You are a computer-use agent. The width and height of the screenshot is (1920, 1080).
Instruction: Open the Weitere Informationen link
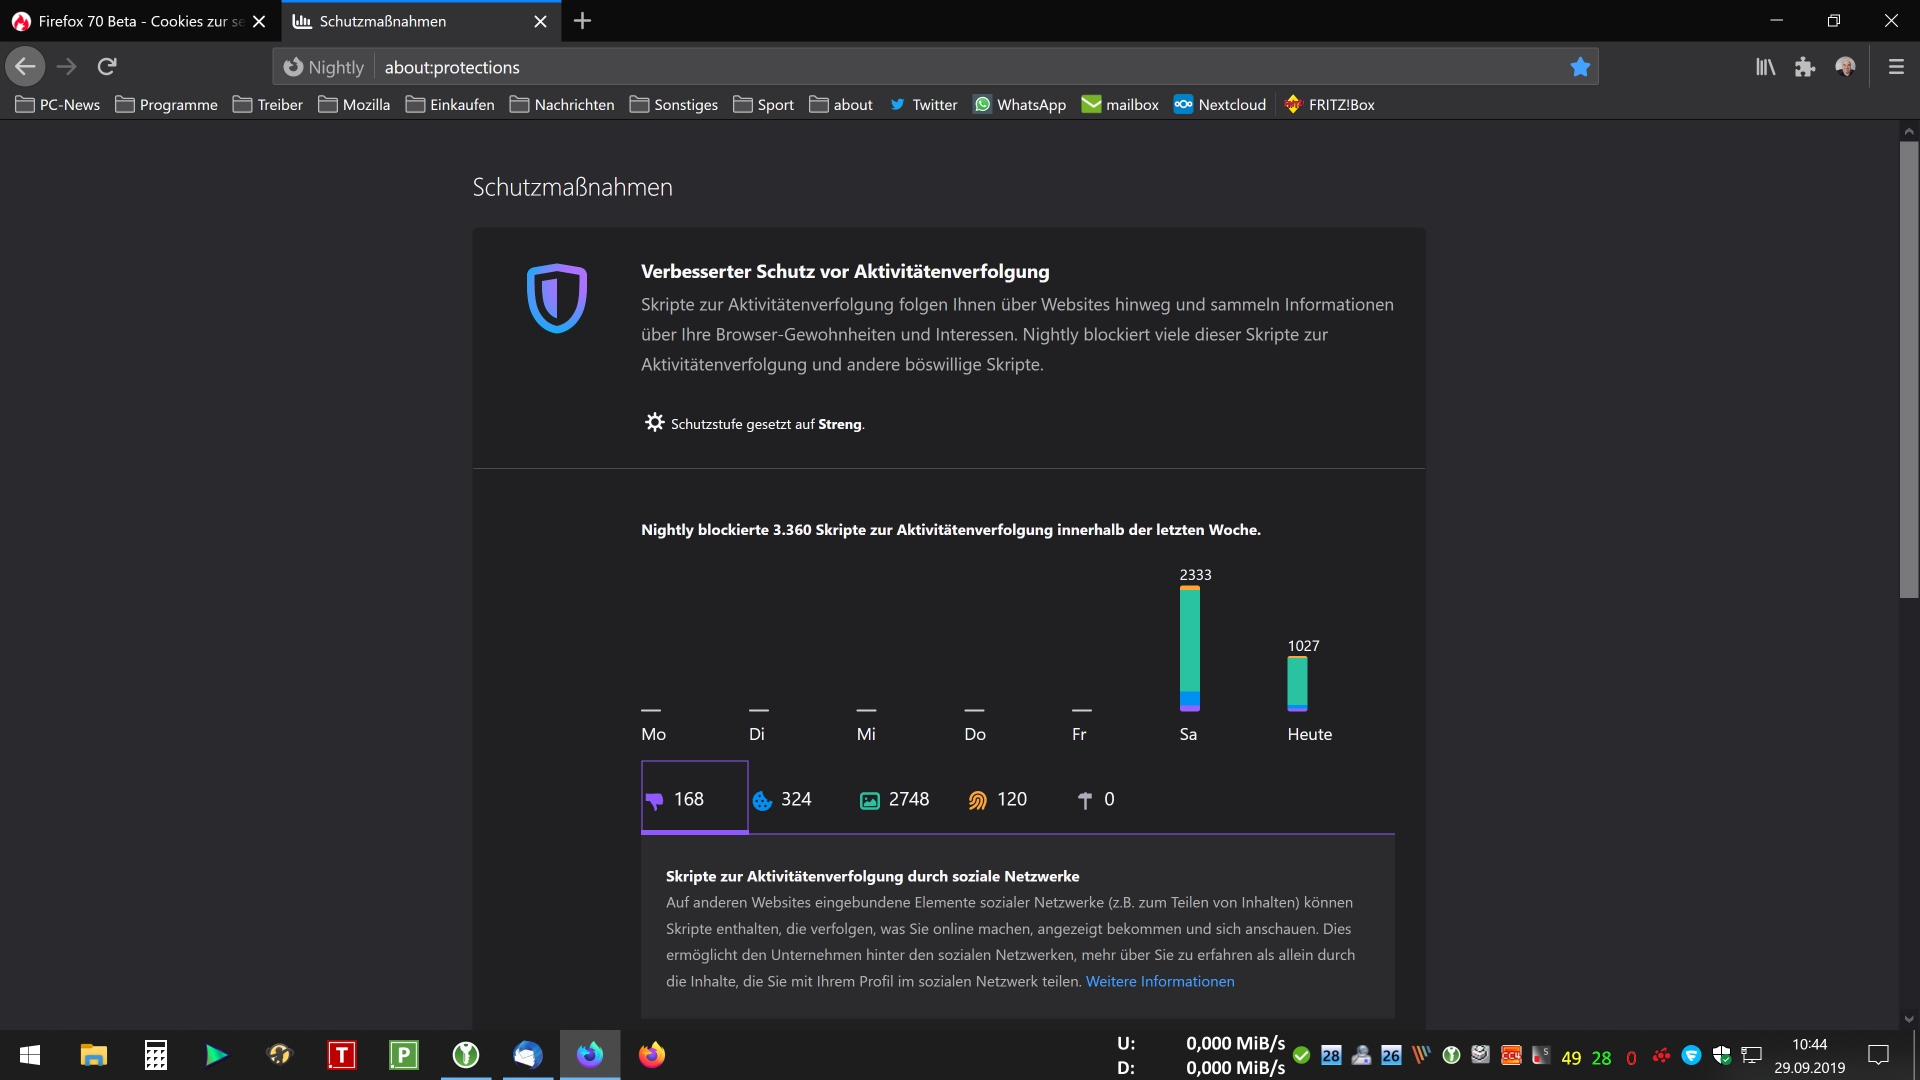point(1160,981)
